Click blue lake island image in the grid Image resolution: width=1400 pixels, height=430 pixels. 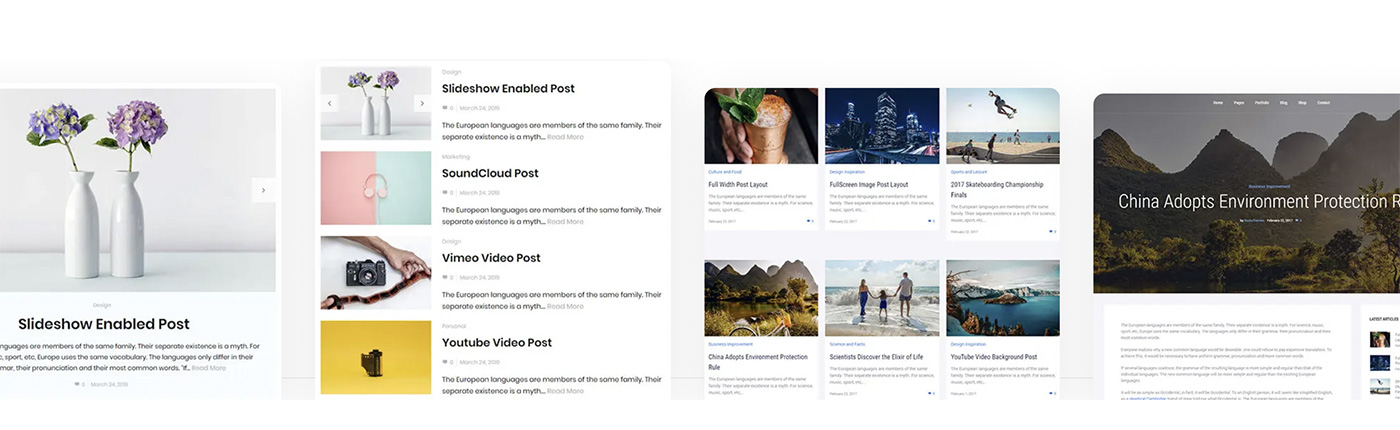click(1003, 298)
